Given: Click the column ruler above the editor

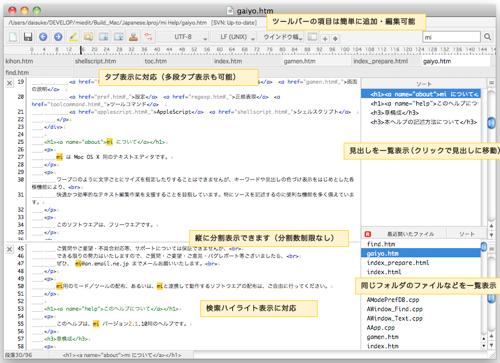Looking at the screenshot, I should click(262, 50).
